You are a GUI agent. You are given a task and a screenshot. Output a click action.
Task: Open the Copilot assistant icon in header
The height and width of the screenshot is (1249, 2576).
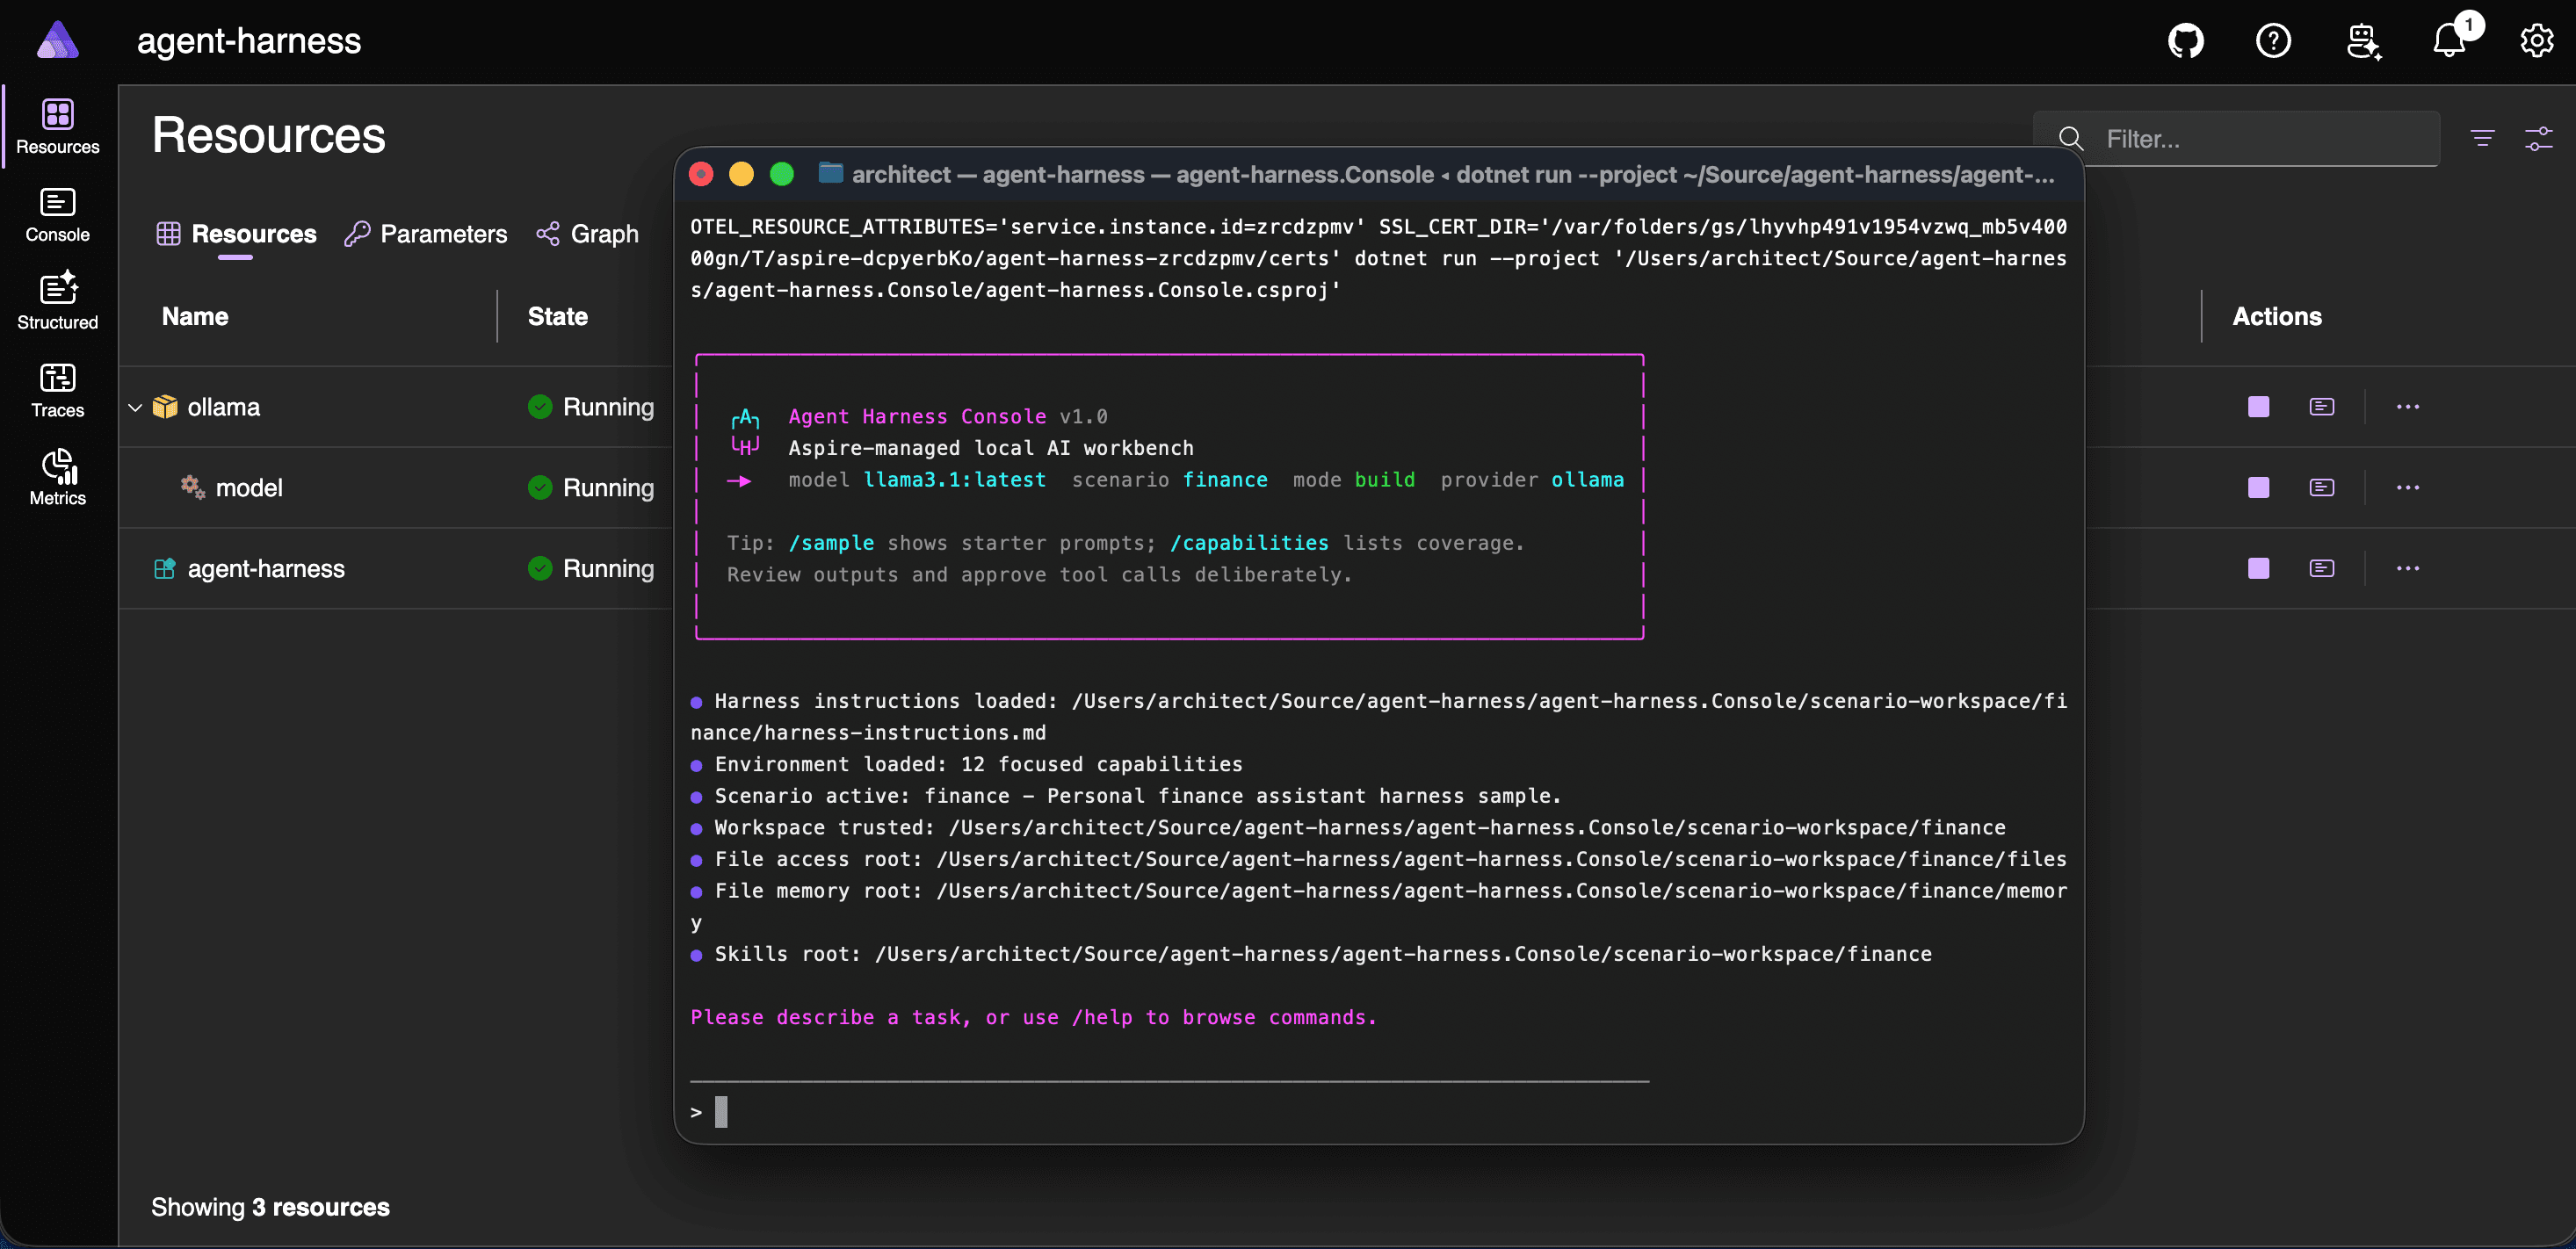[2362, 41]
